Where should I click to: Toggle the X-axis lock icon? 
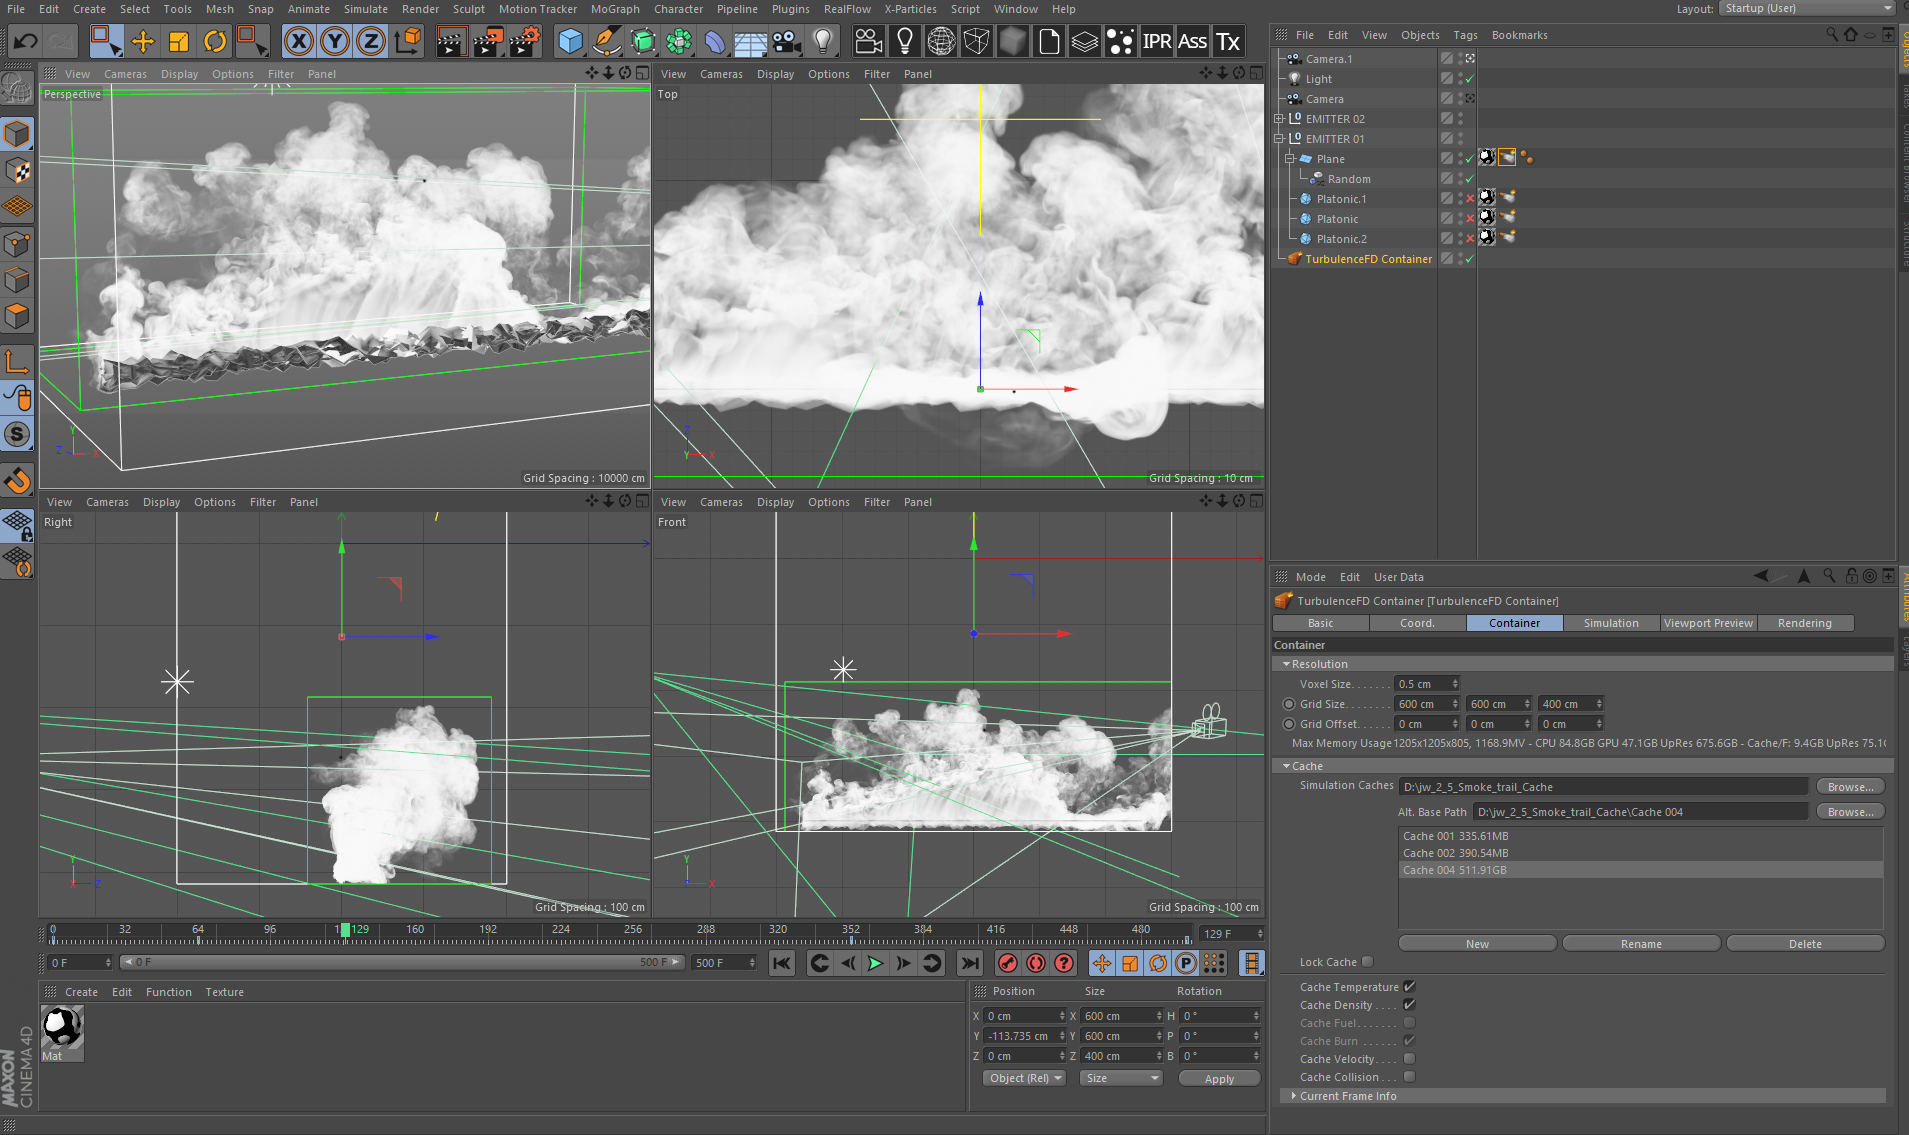(x=298, y=41)
